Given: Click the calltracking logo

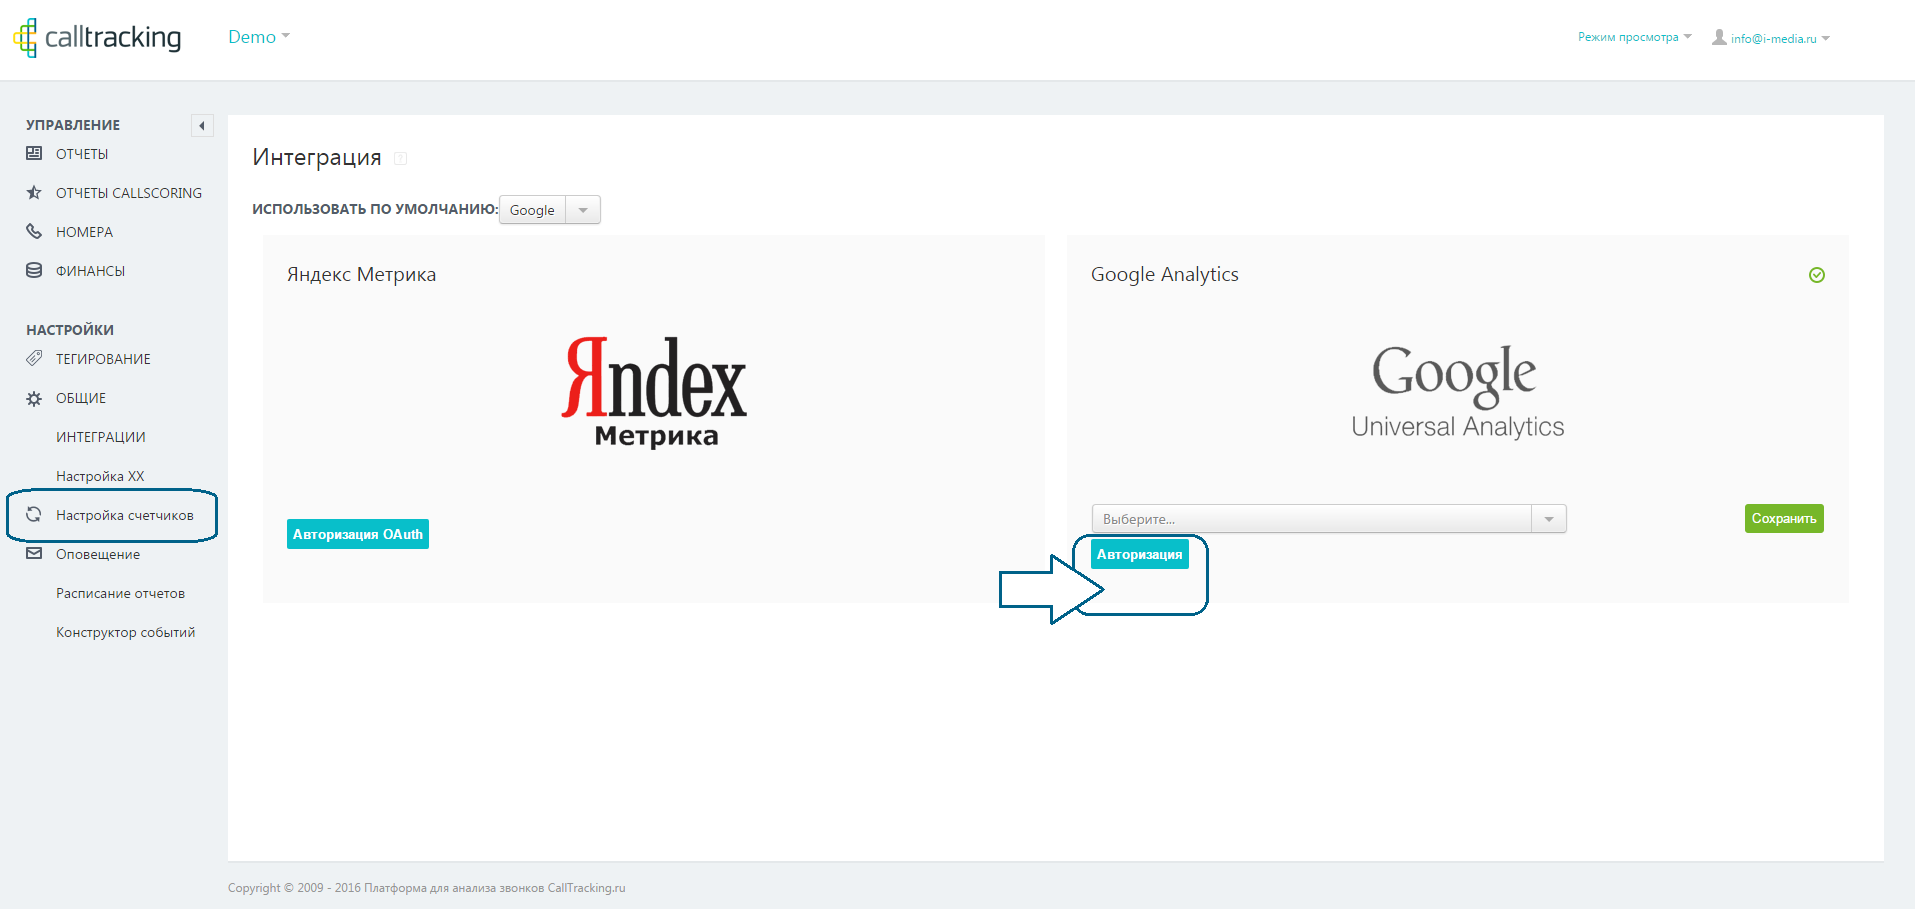Looking at the screenshot, I should point(97,37).
